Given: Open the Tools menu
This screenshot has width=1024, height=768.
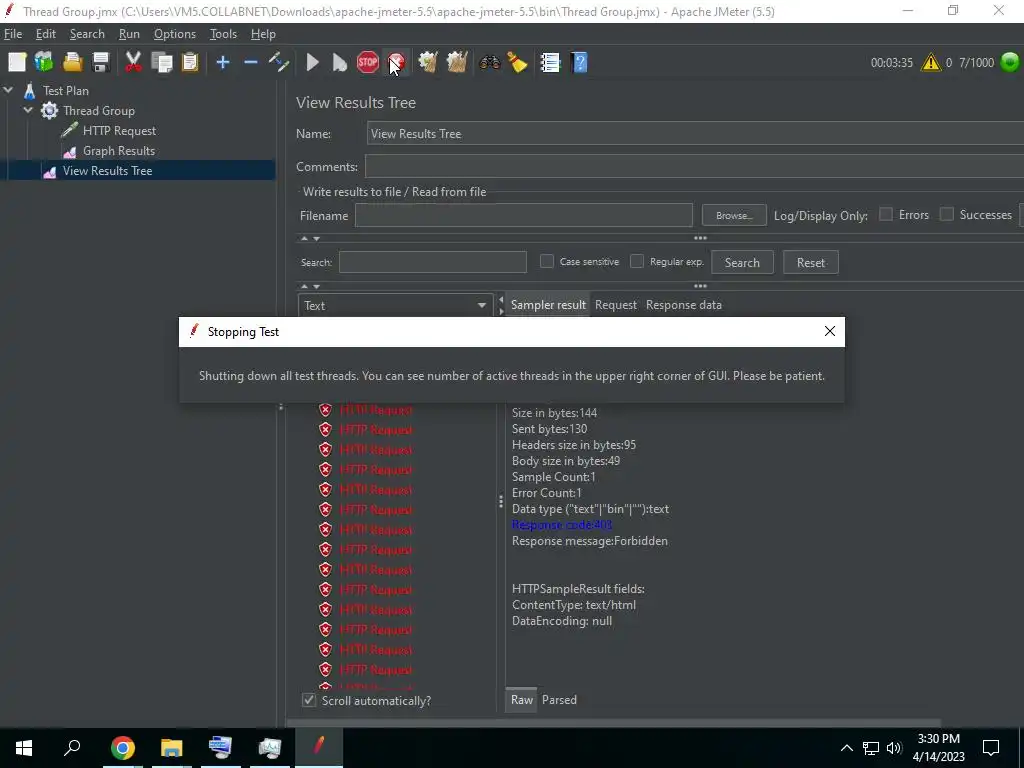Looking at the screenshot, I should click(x=223, y=34).
